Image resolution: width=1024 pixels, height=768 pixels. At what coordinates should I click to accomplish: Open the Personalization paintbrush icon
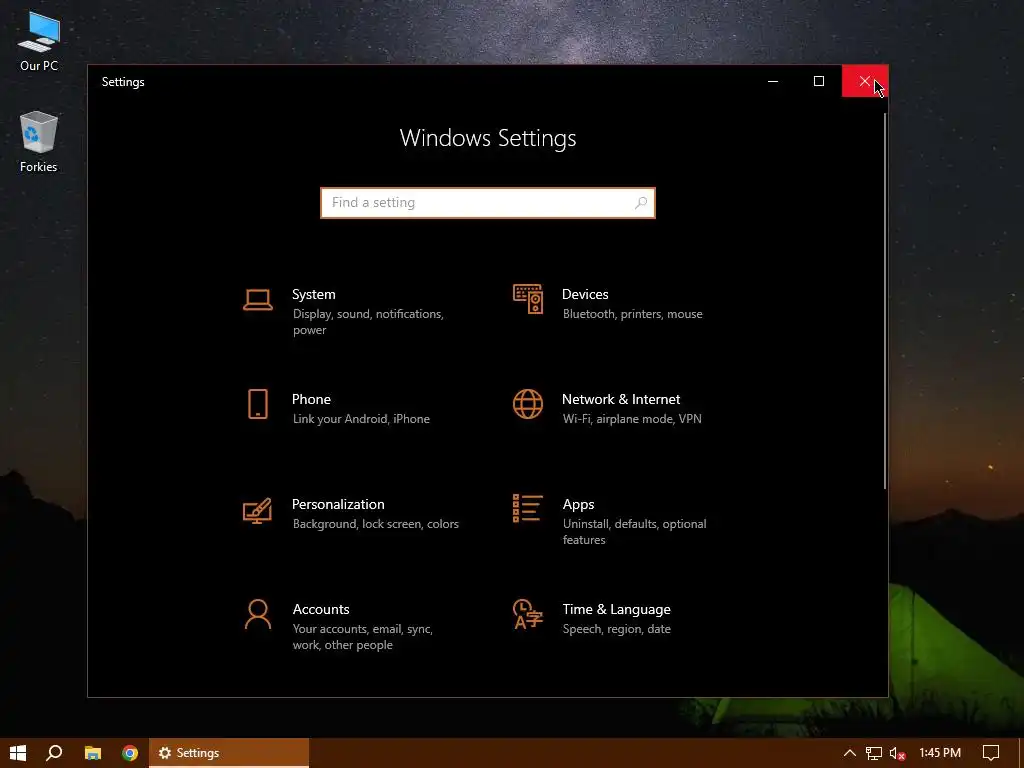(x=257, y=511)
